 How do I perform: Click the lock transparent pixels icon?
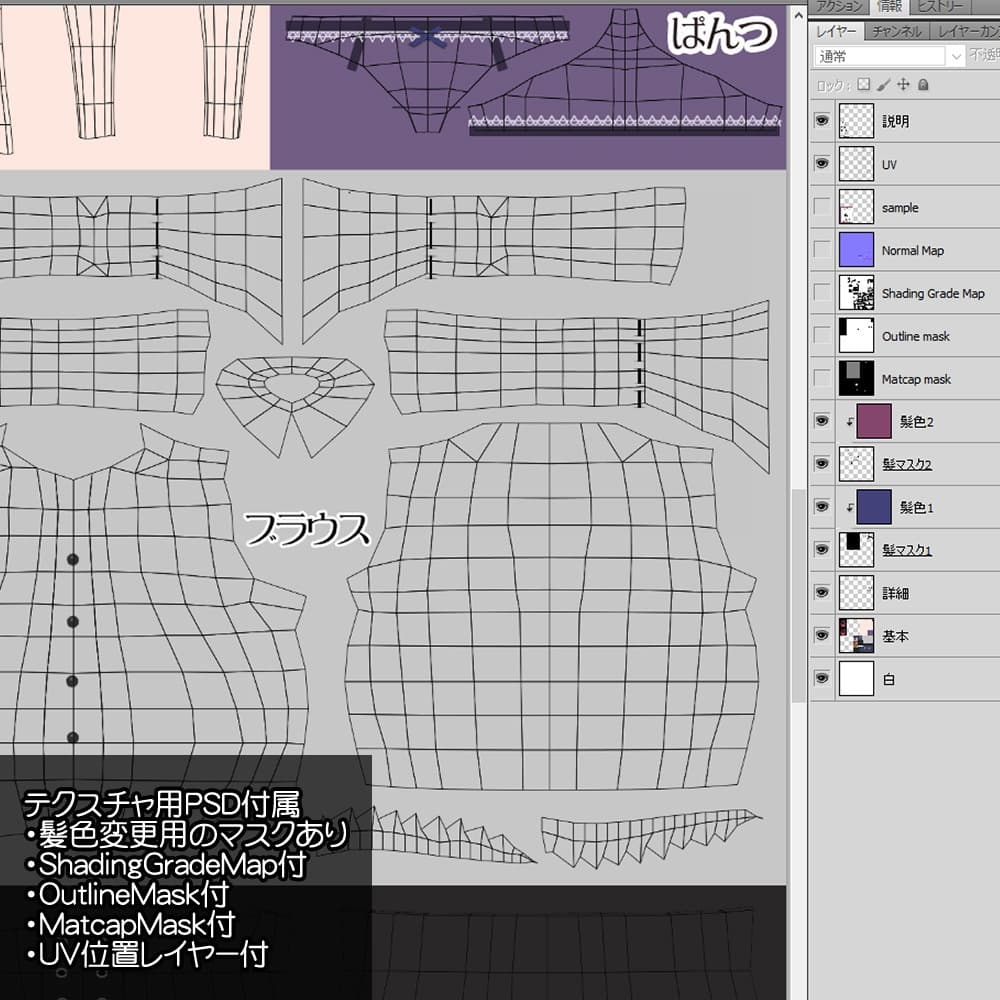coord(864,85)
